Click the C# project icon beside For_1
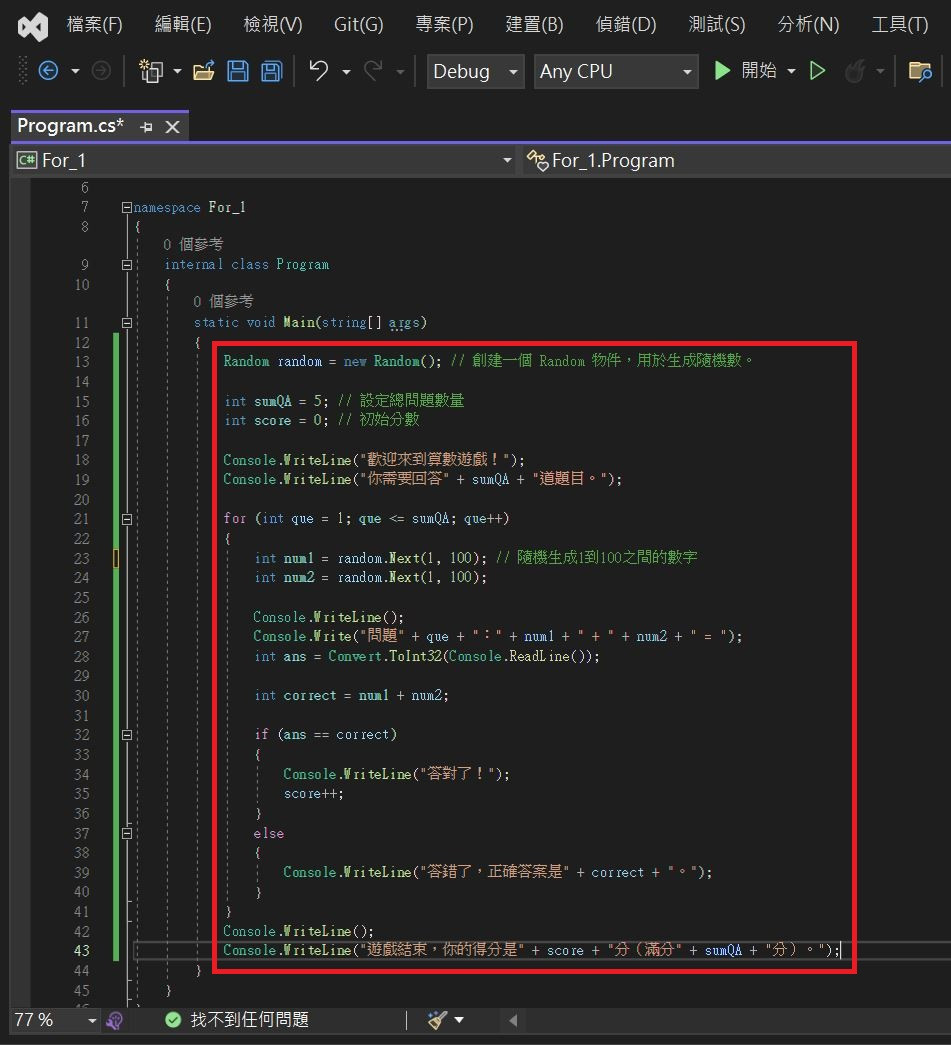The height and width of the screenshot is (1045, 951). pos(27,160)
